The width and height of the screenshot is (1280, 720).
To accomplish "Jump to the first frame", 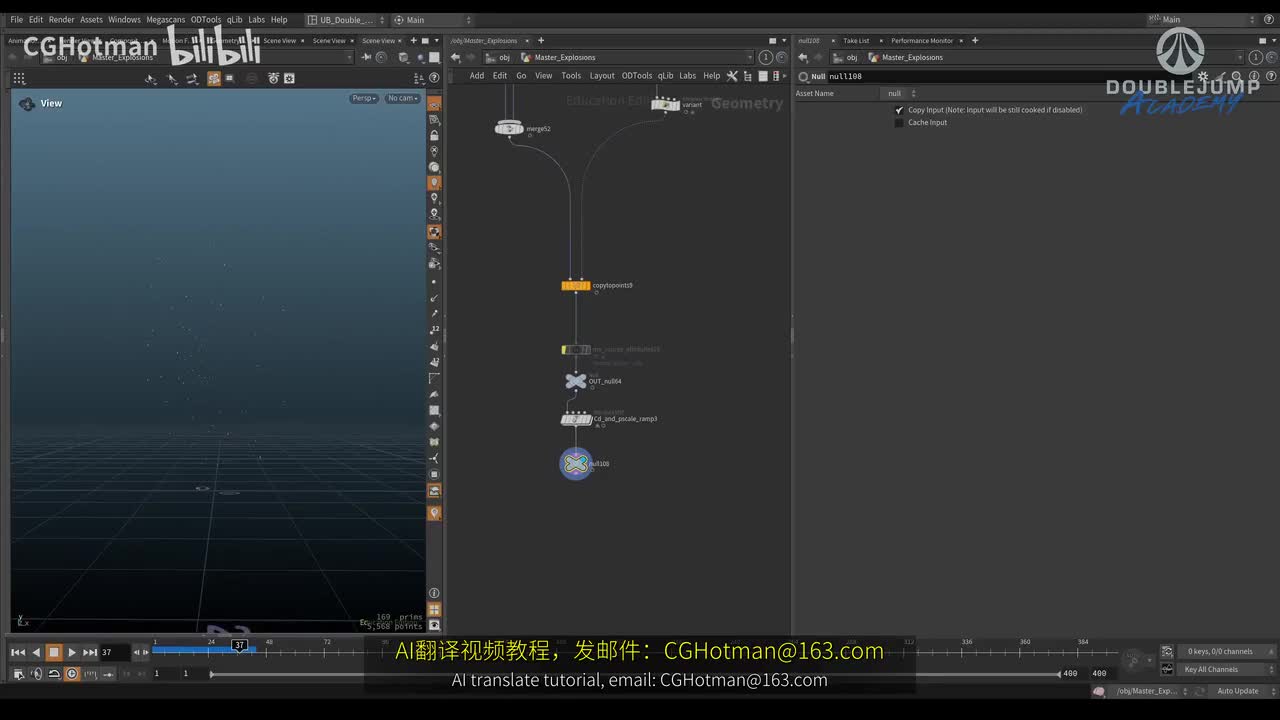I will [x=18, y=652].
